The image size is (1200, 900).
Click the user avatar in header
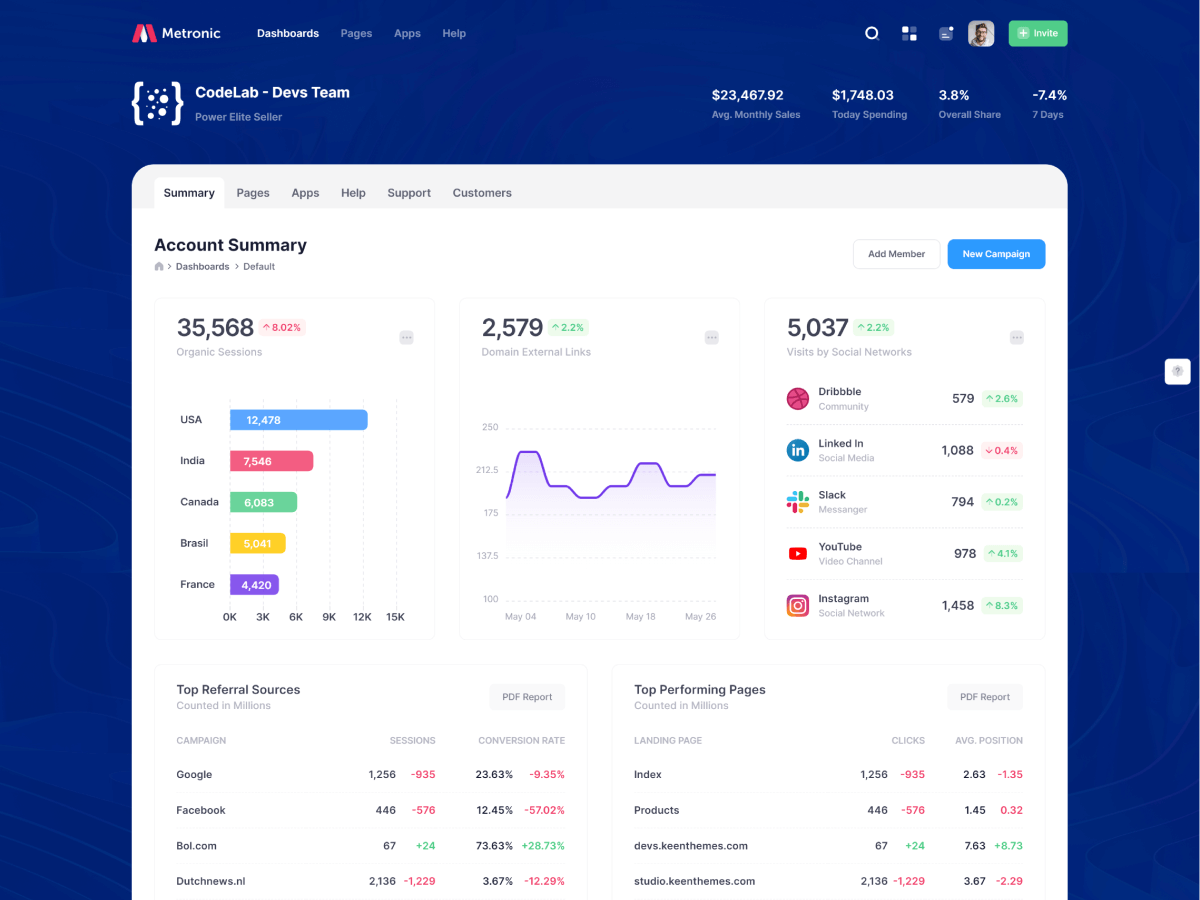[981, 33]
